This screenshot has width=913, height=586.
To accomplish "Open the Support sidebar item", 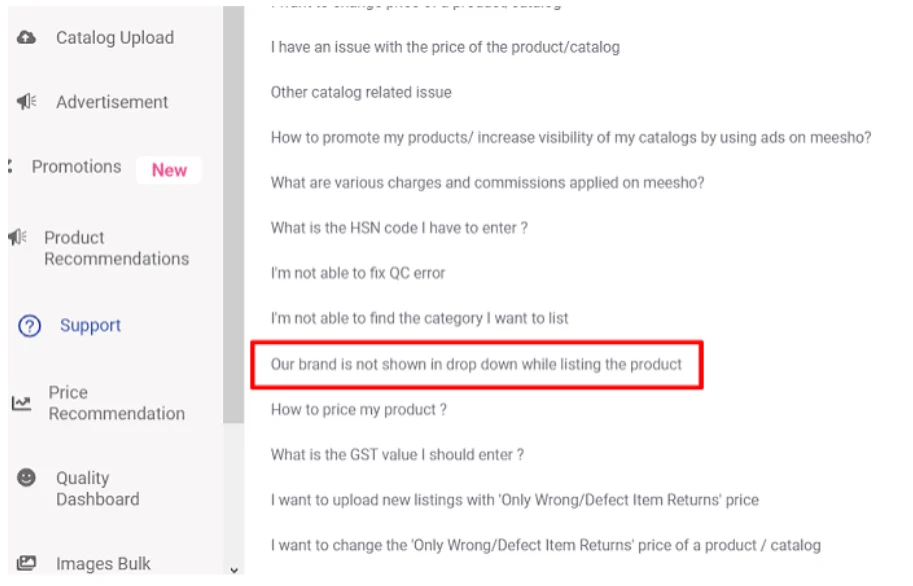I will tap(90, 326).
